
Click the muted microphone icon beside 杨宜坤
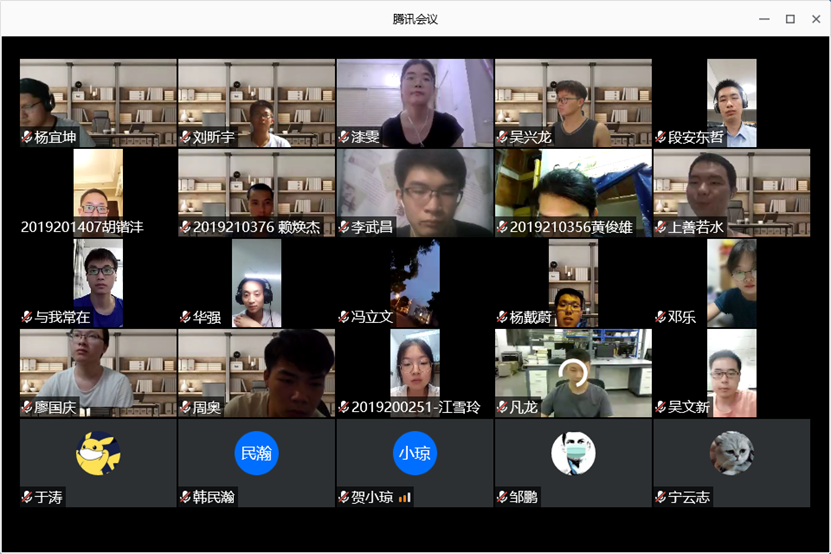click(27, 137)
